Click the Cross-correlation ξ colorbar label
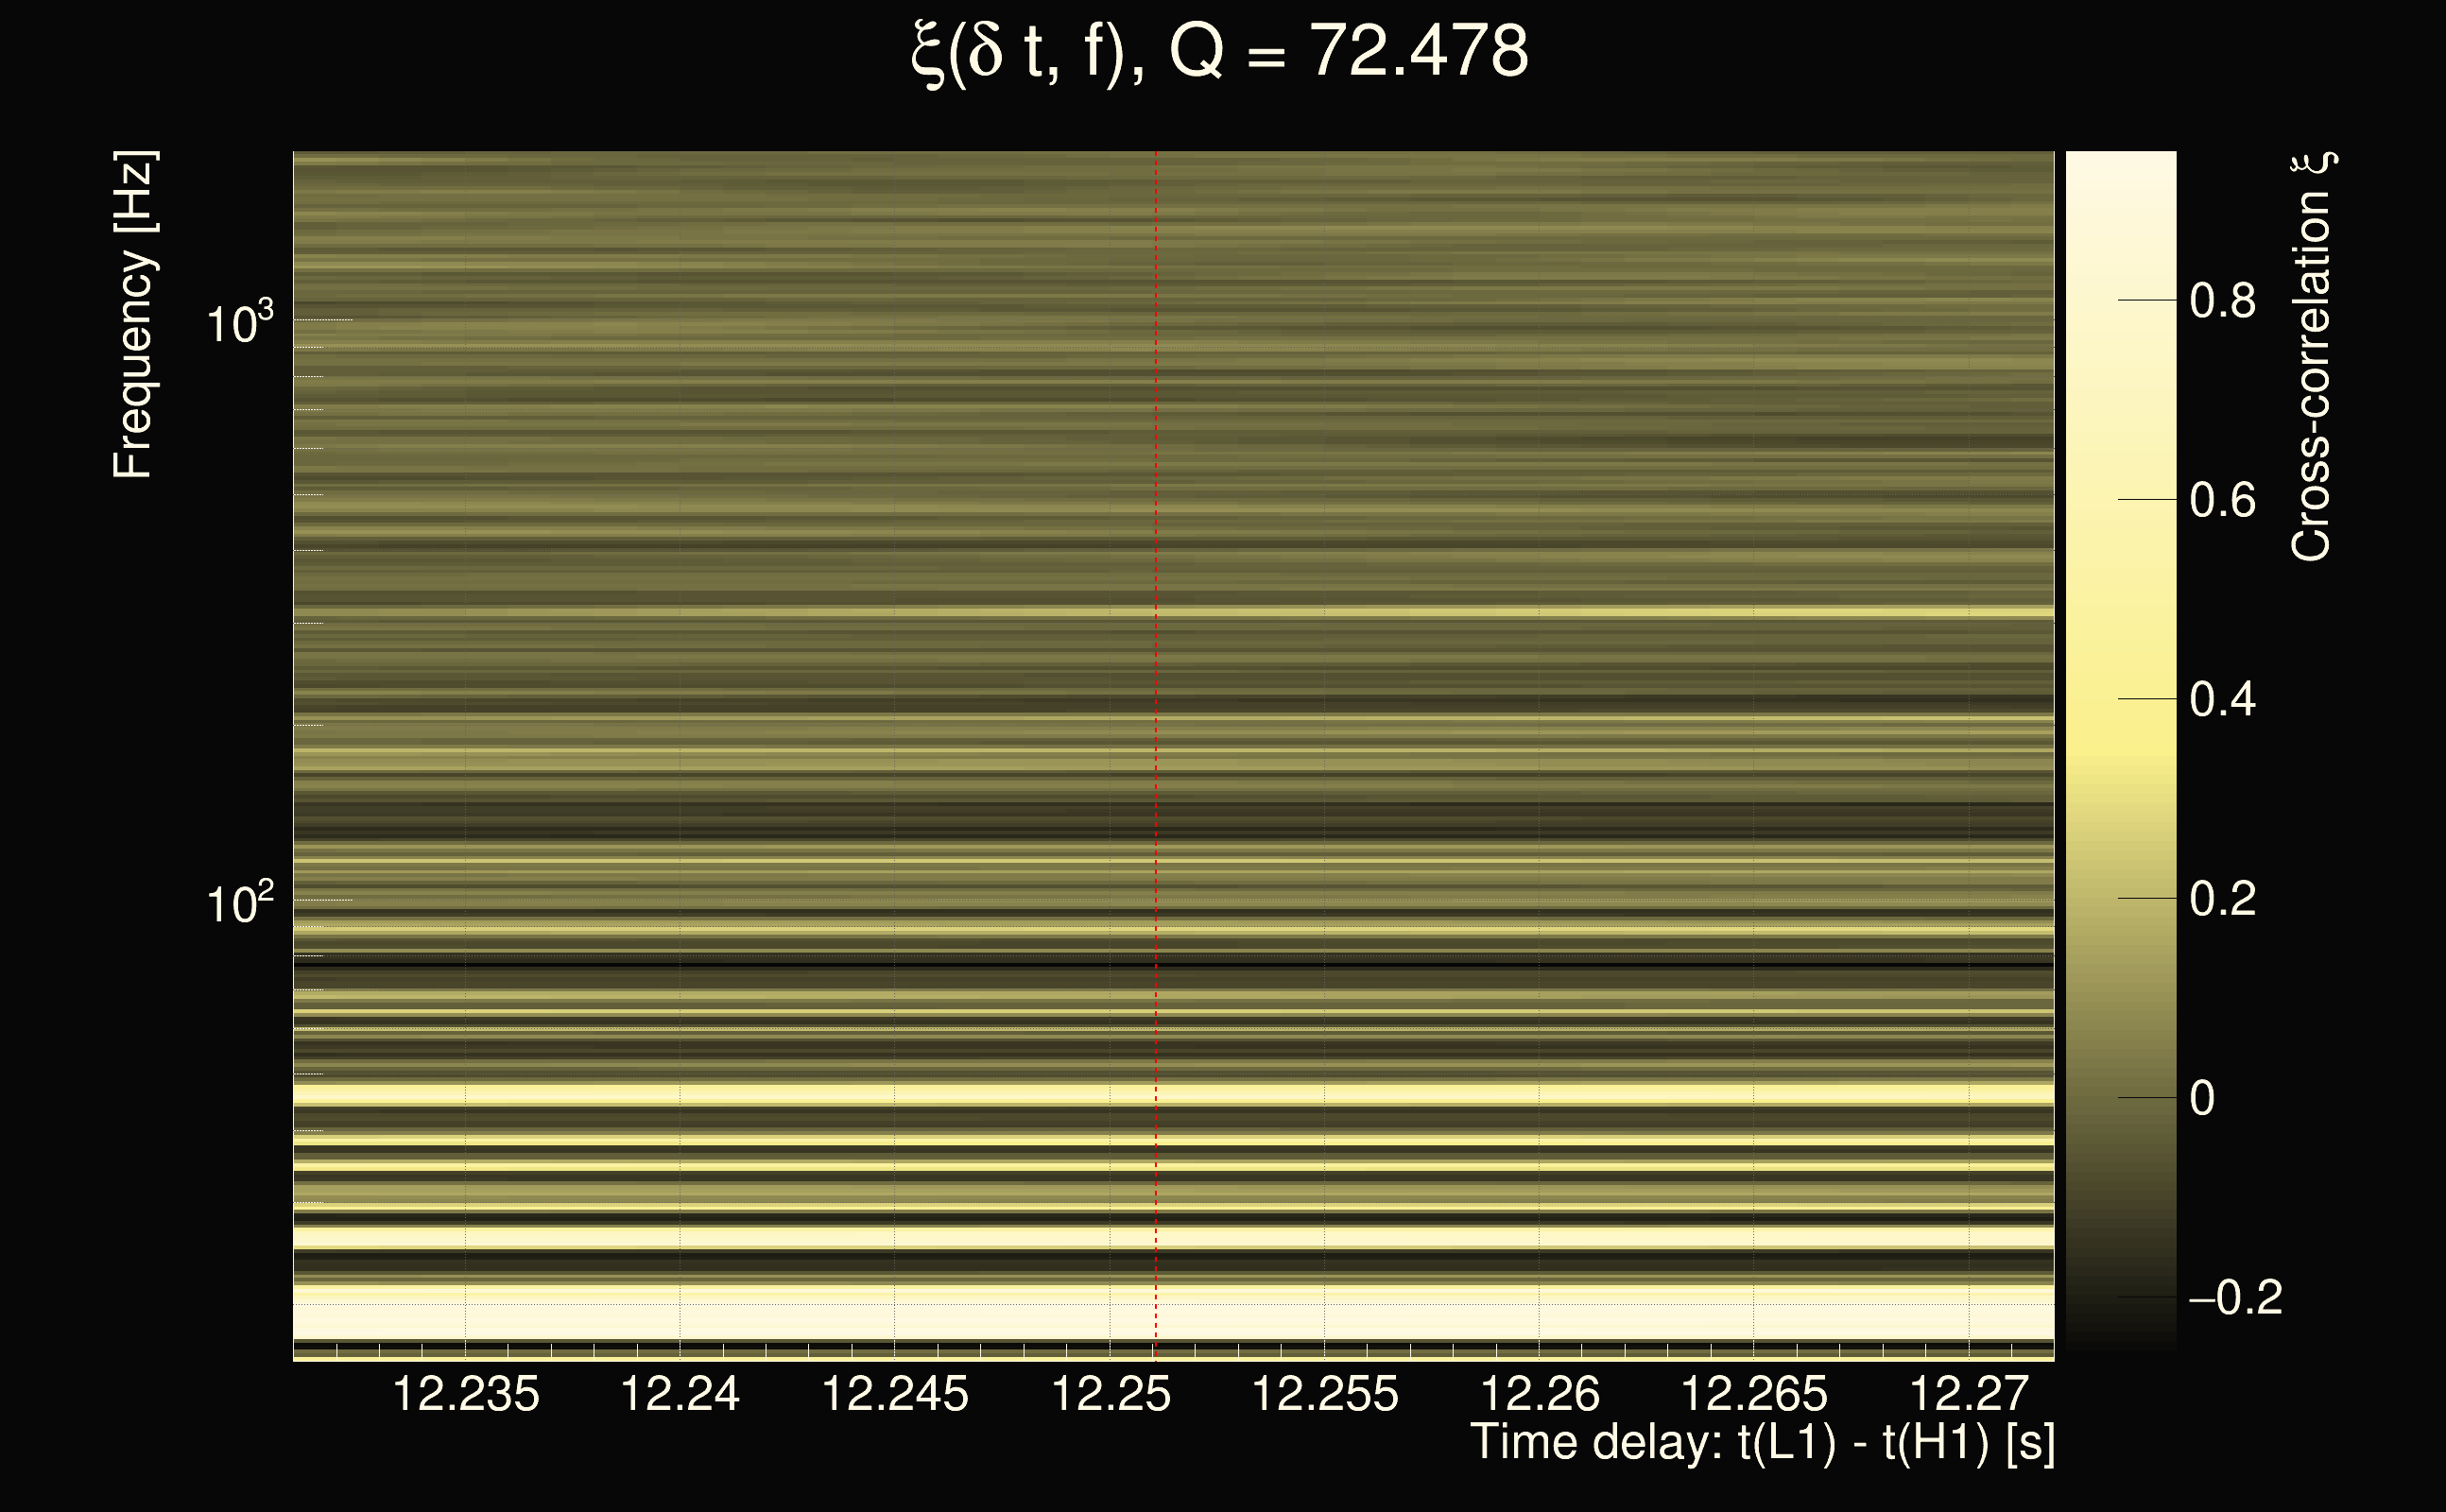 [x=2311, y=357]
